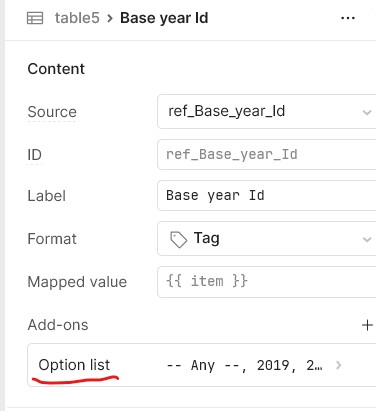Open the ref_Base_year_Id source combo box
376x411 pixels.
click(x=267, y=112)
